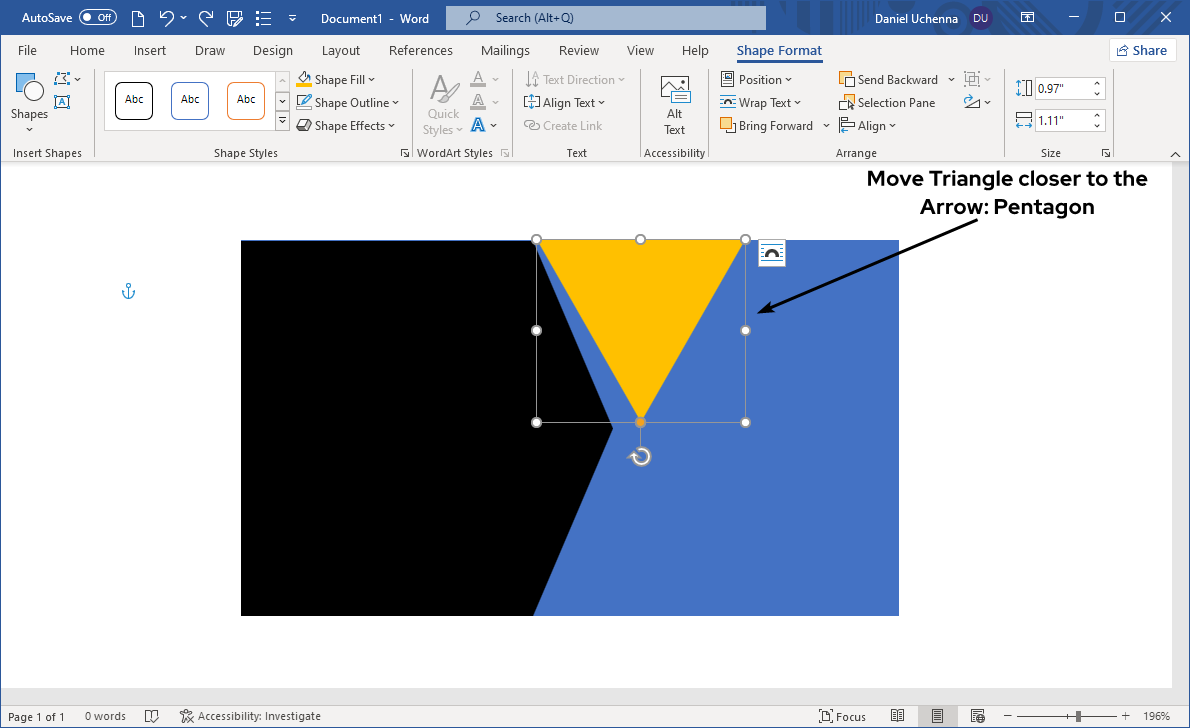The image size is (1190, 728).
Task: Click the Alt Text icon
Action: (675, 105)
